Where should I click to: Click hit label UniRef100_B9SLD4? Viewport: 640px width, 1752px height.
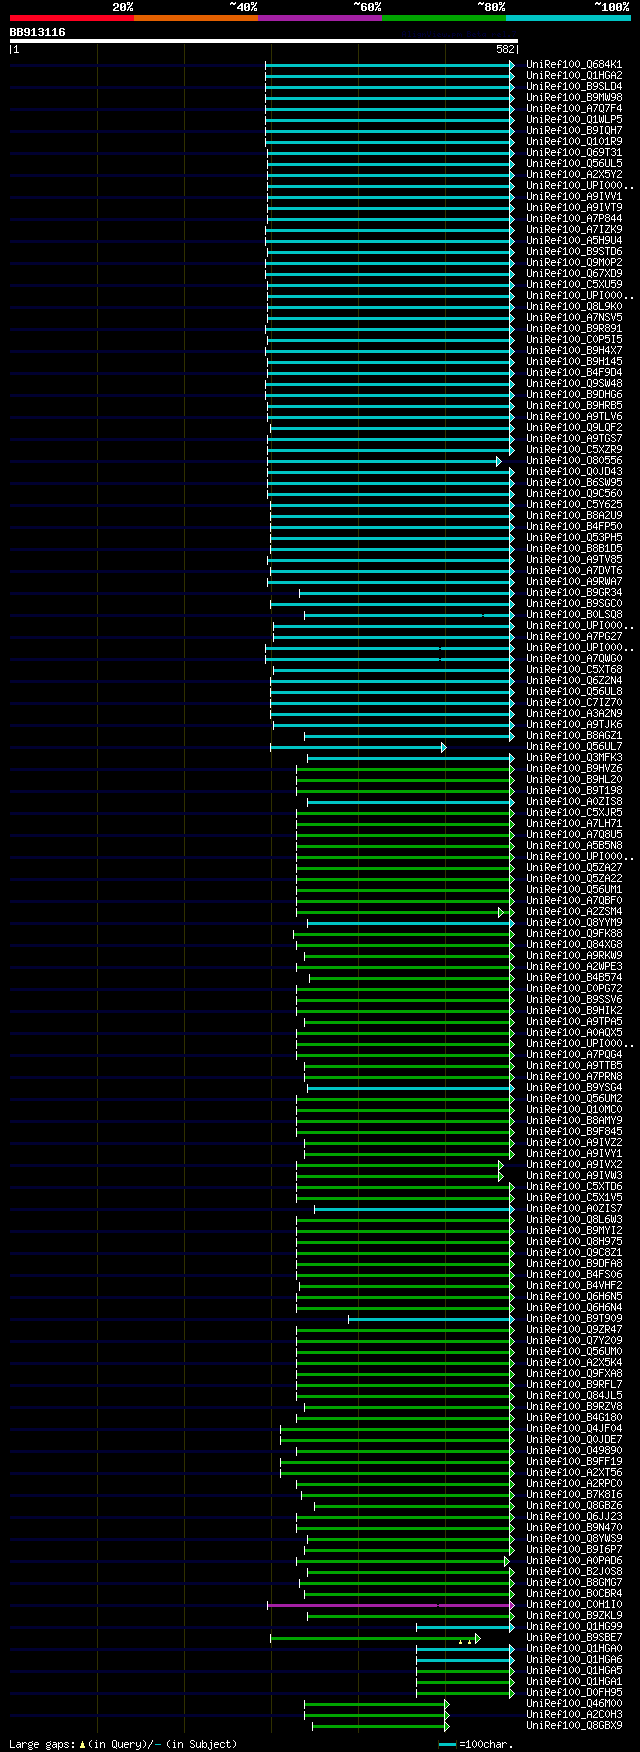(574, 87)
